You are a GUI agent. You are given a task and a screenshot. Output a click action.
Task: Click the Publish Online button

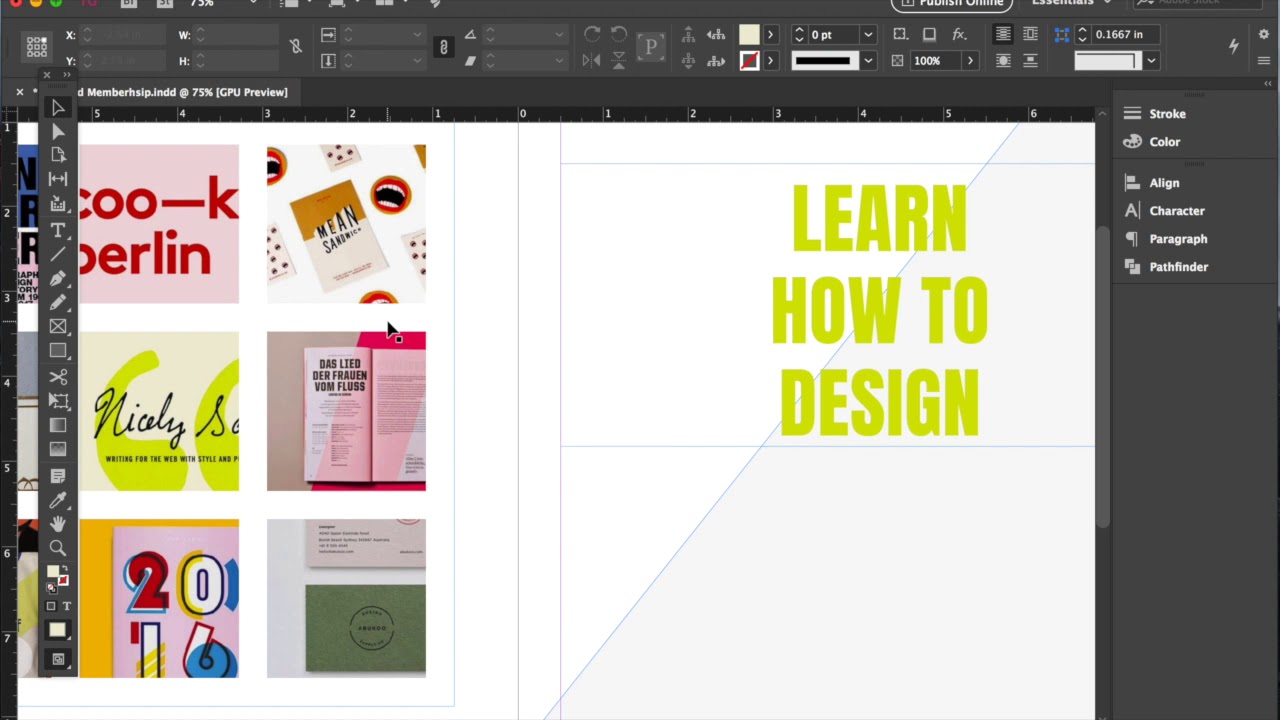pos(951,4)
